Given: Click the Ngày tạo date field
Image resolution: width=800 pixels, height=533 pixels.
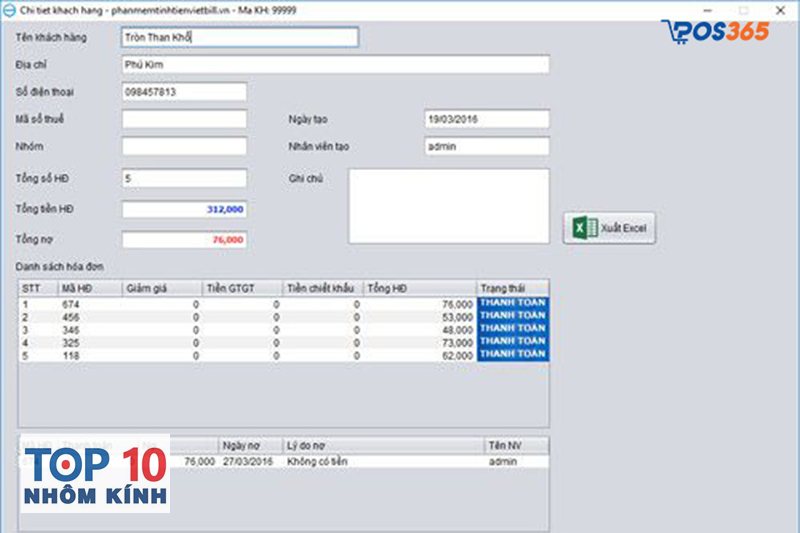Looking at the screenshot, I should pyautogui.click(x=486, y=119).
